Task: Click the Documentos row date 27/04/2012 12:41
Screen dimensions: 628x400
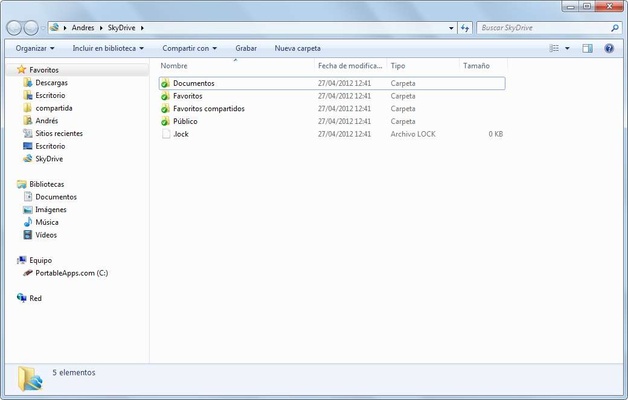Action: pos(344,83)
